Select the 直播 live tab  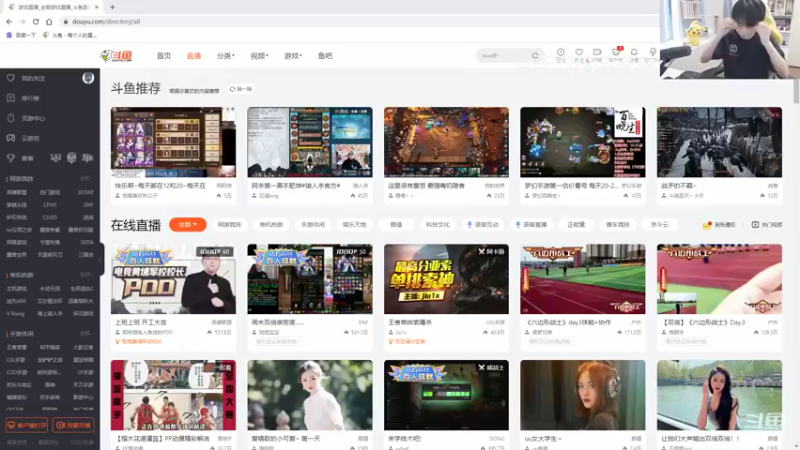194,56
